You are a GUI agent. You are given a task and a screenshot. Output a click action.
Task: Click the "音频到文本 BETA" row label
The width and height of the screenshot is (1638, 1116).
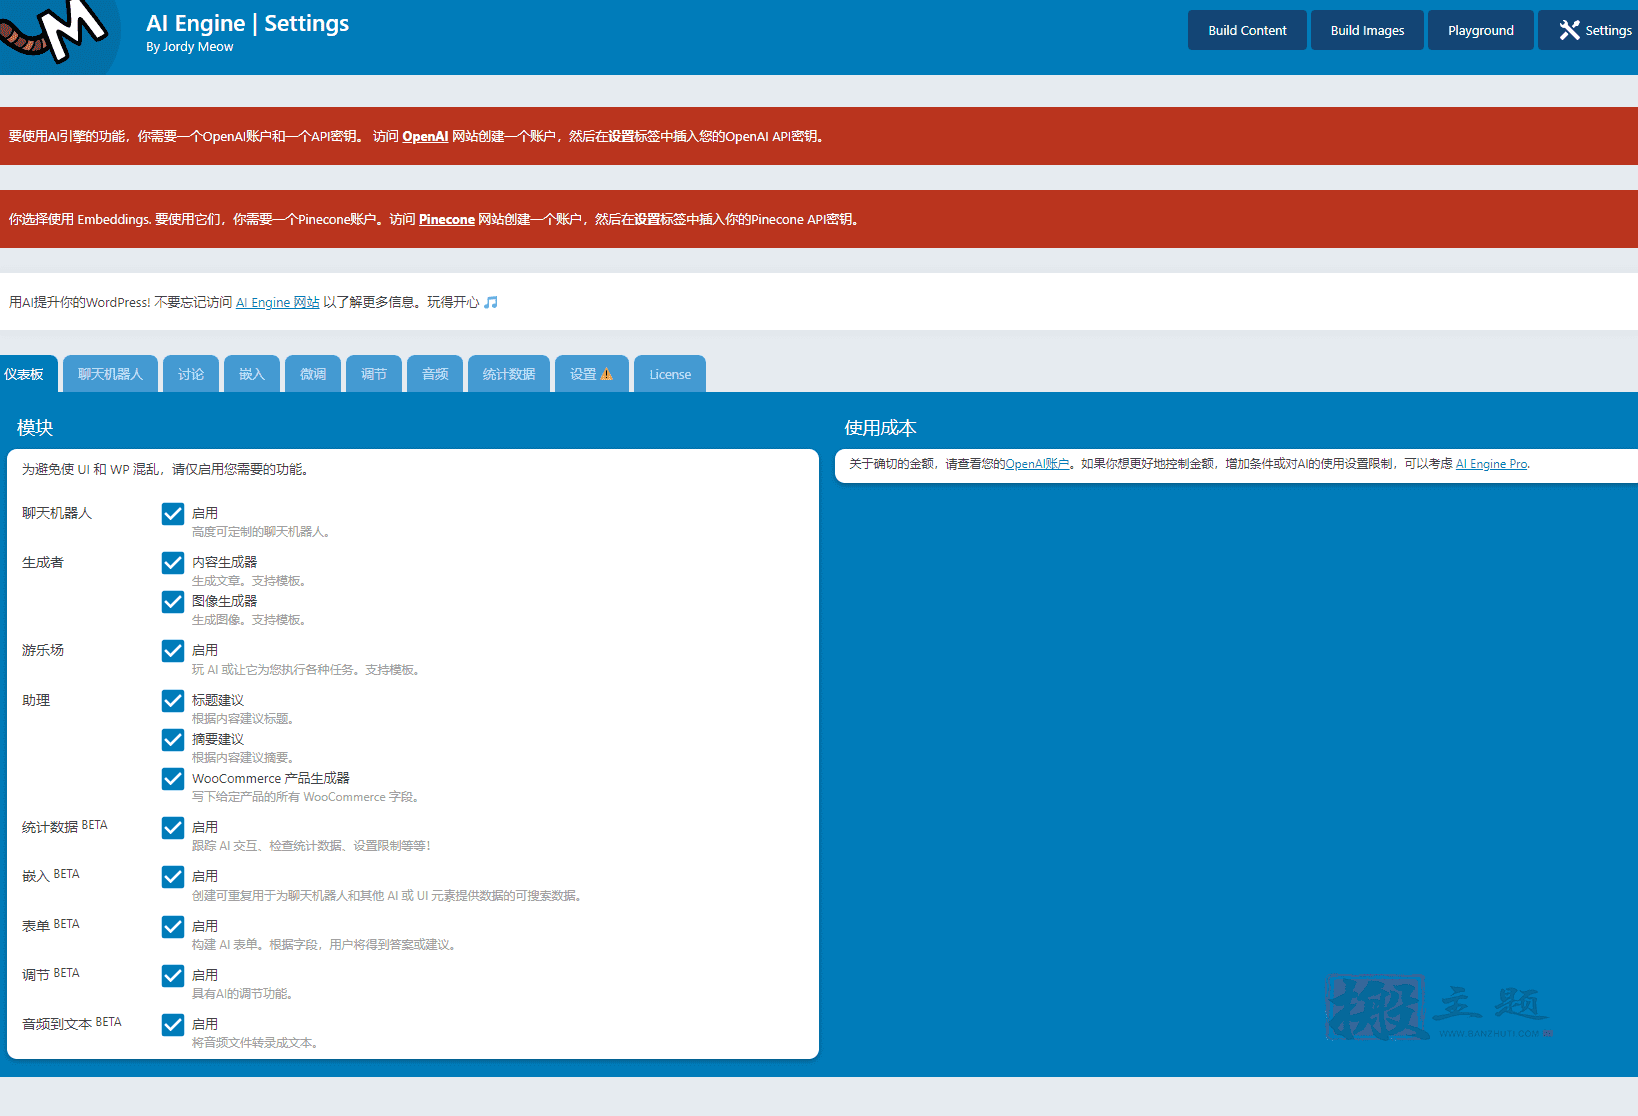coord(72,1024)
